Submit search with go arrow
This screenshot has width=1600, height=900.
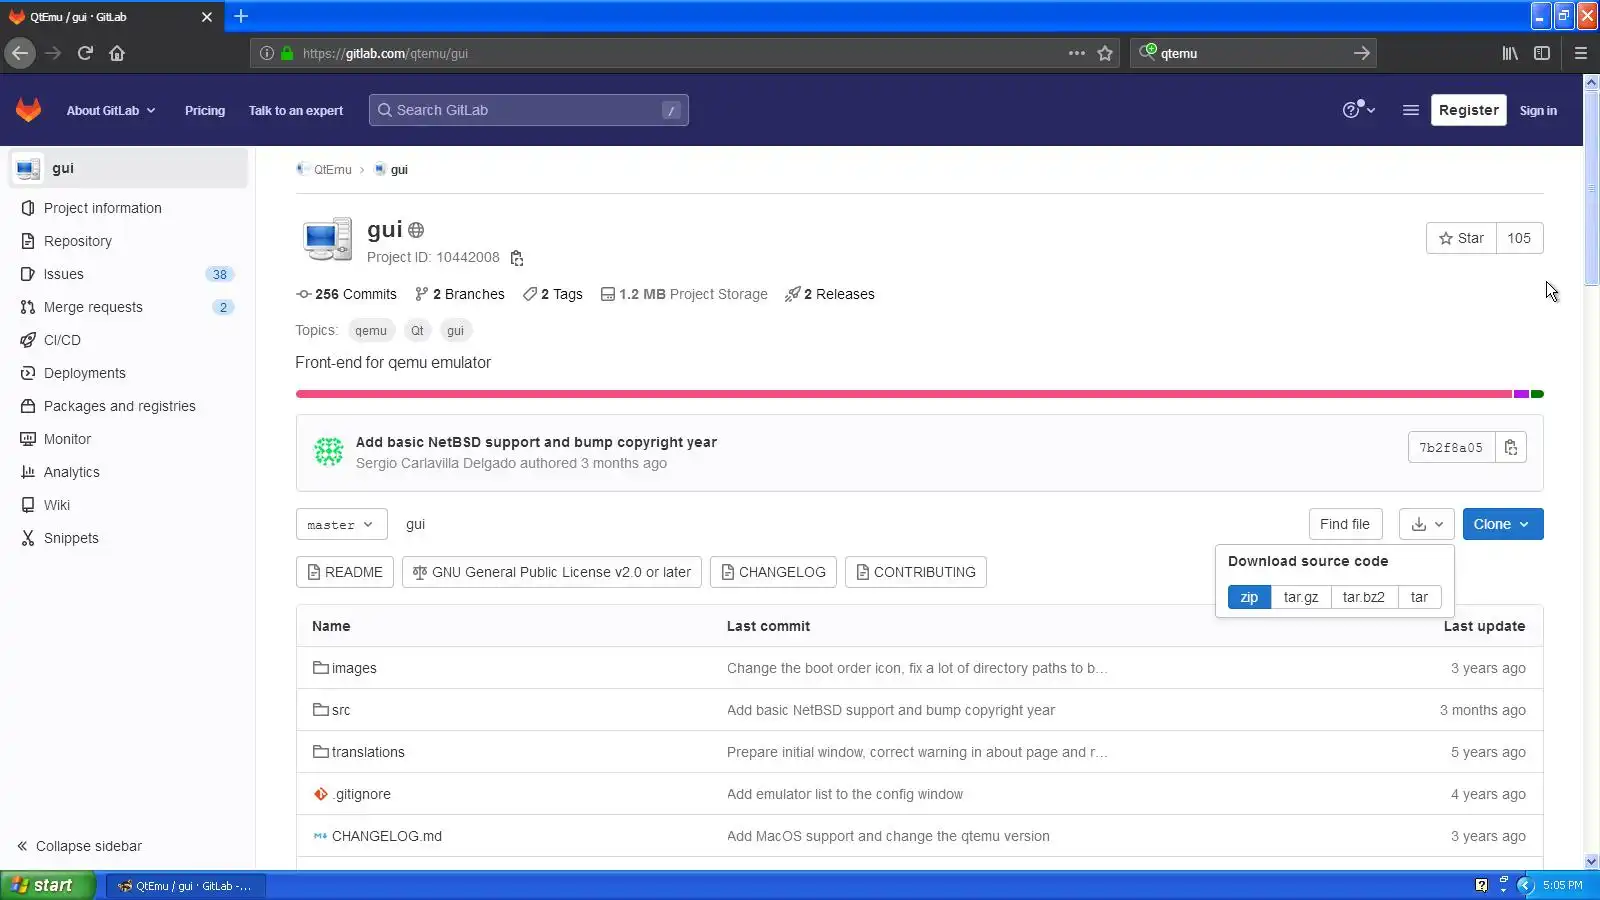click(1361, 53)
